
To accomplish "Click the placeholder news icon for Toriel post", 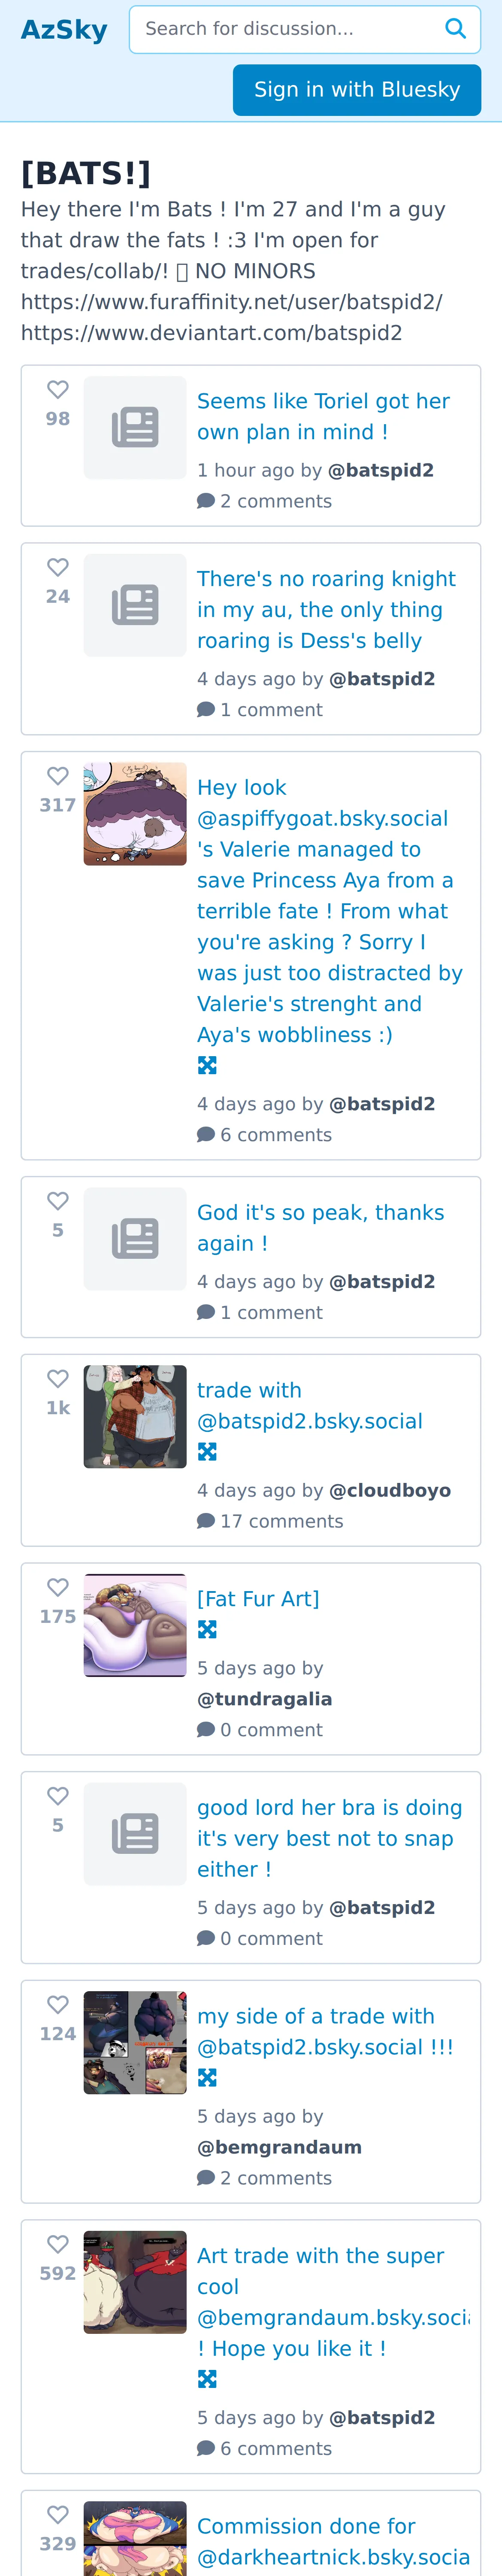I will tap(135, 428).
